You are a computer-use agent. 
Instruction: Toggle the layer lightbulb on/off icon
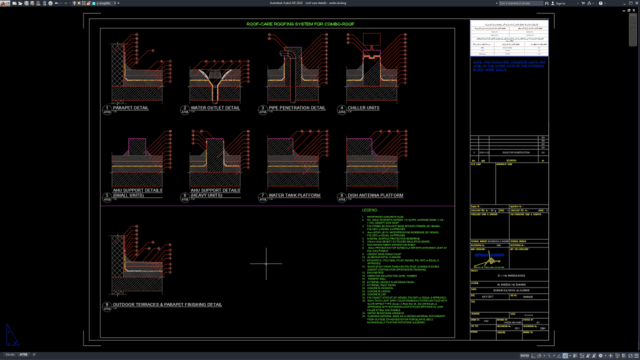(x=75, y=3)
